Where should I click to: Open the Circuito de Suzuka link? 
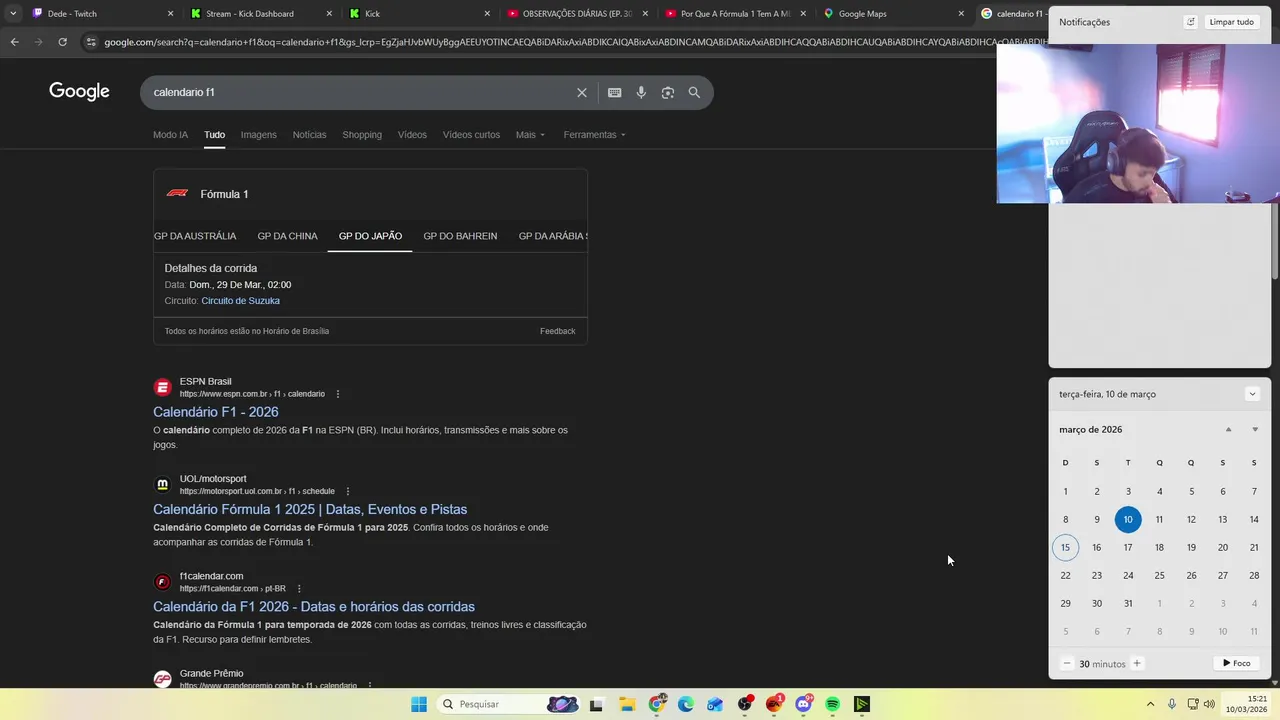[x=240, y=300]
